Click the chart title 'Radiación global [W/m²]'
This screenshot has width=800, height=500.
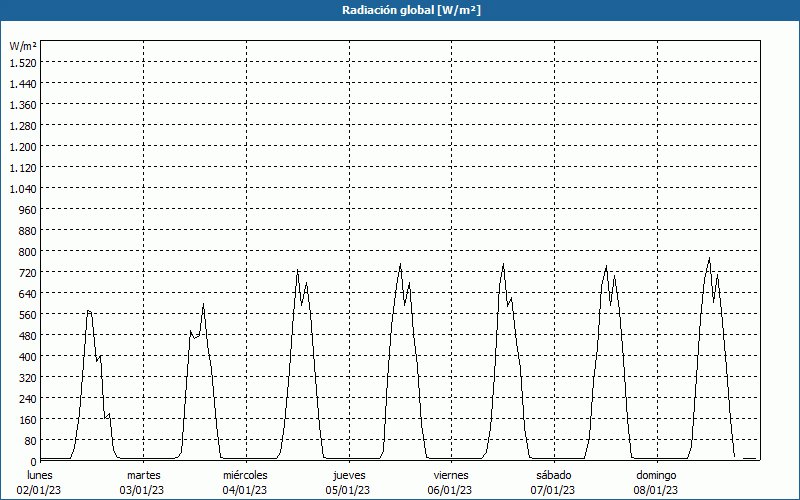(x=411, y=10)
